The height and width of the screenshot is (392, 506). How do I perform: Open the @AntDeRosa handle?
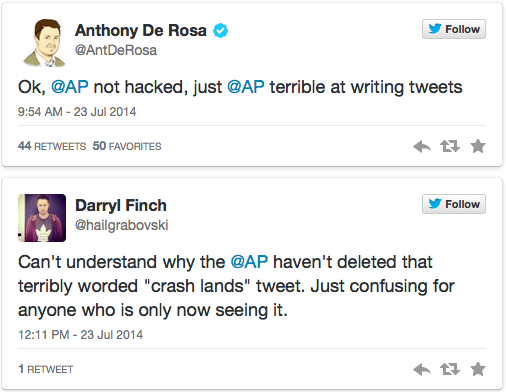tap(116, 50)
